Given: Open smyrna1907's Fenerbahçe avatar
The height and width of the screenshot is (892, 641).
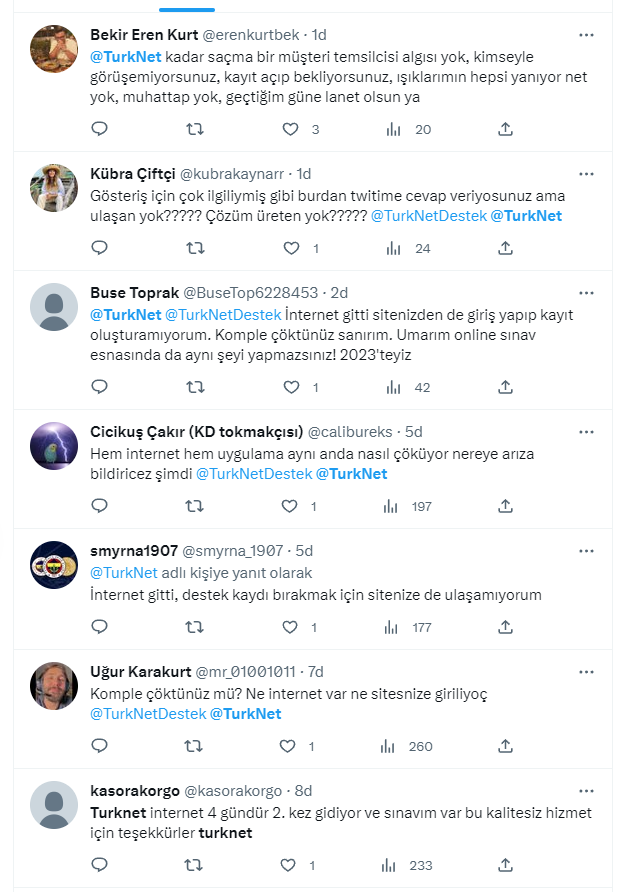Looking at the screenshot, I should pyautogui.click(x=54, y=566).
